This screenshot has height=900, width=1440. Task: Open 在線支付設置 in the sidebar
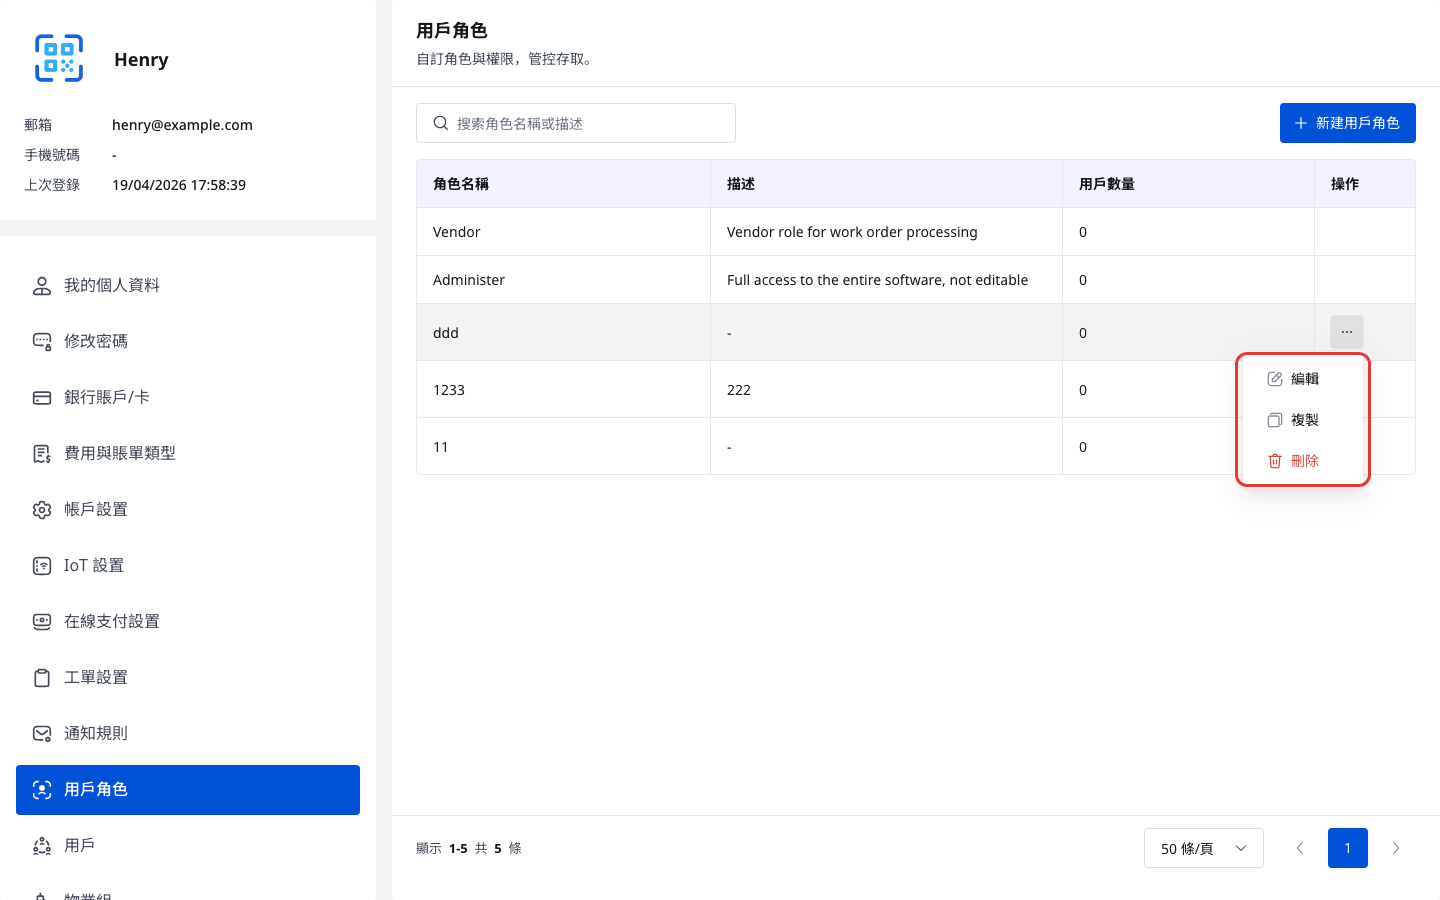[188, 622]
